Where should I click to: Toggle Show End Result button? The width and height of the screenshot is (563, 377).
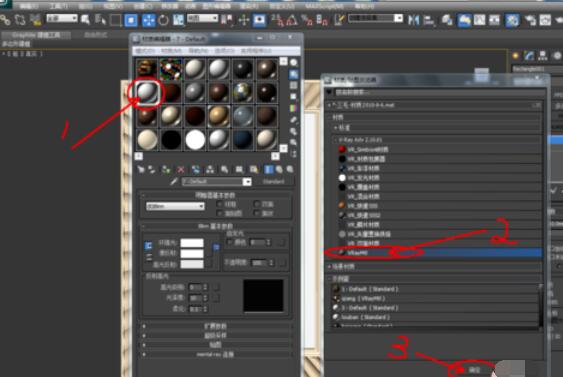[269, 169]
